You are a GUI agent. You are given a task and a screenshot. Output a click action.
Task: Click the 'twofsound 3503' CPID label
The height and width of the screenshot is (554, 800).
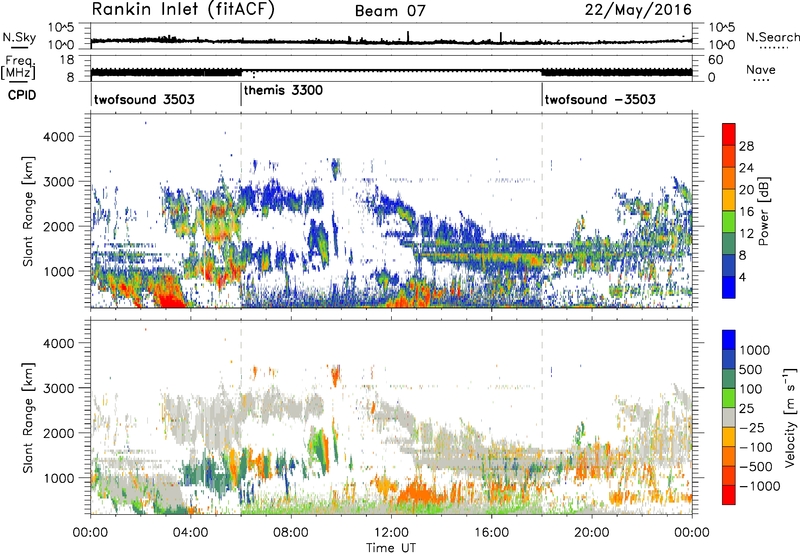coord(144,99)
